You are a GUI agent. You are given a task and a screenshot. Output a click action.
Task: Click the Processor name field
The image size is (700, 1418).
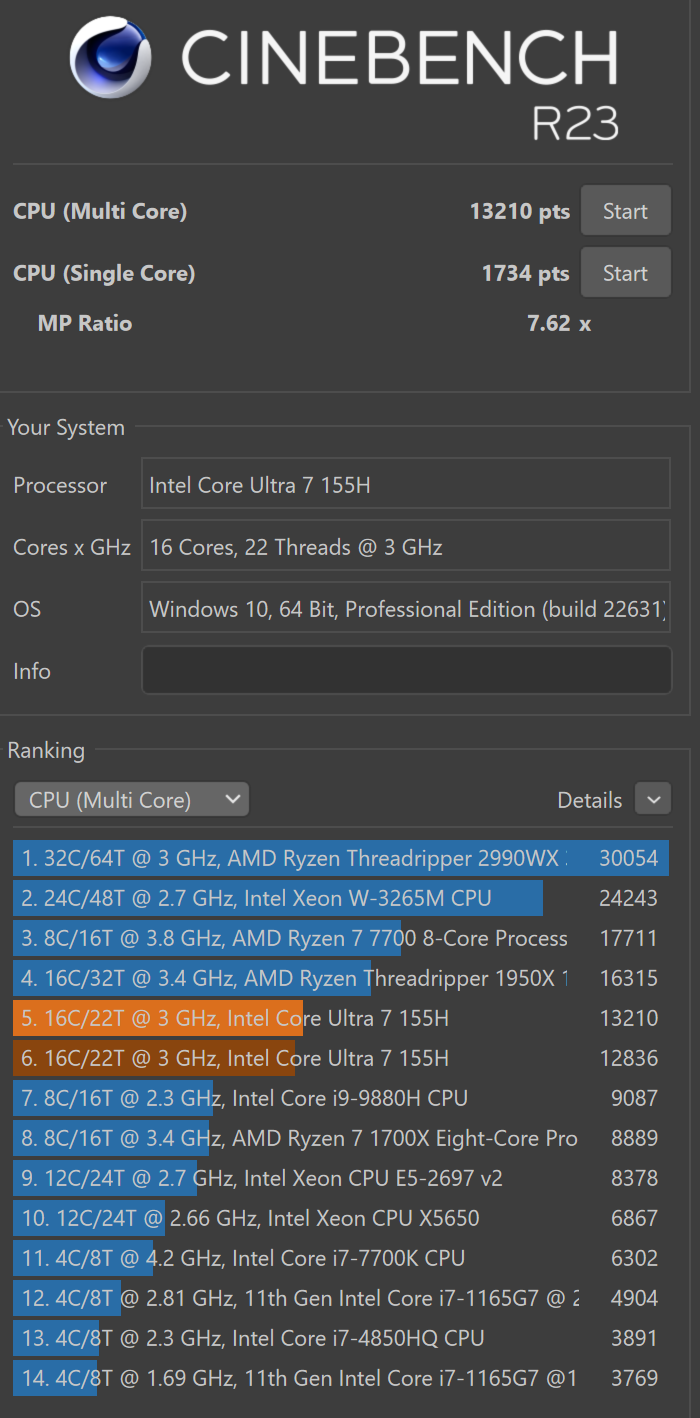point(406,485)
